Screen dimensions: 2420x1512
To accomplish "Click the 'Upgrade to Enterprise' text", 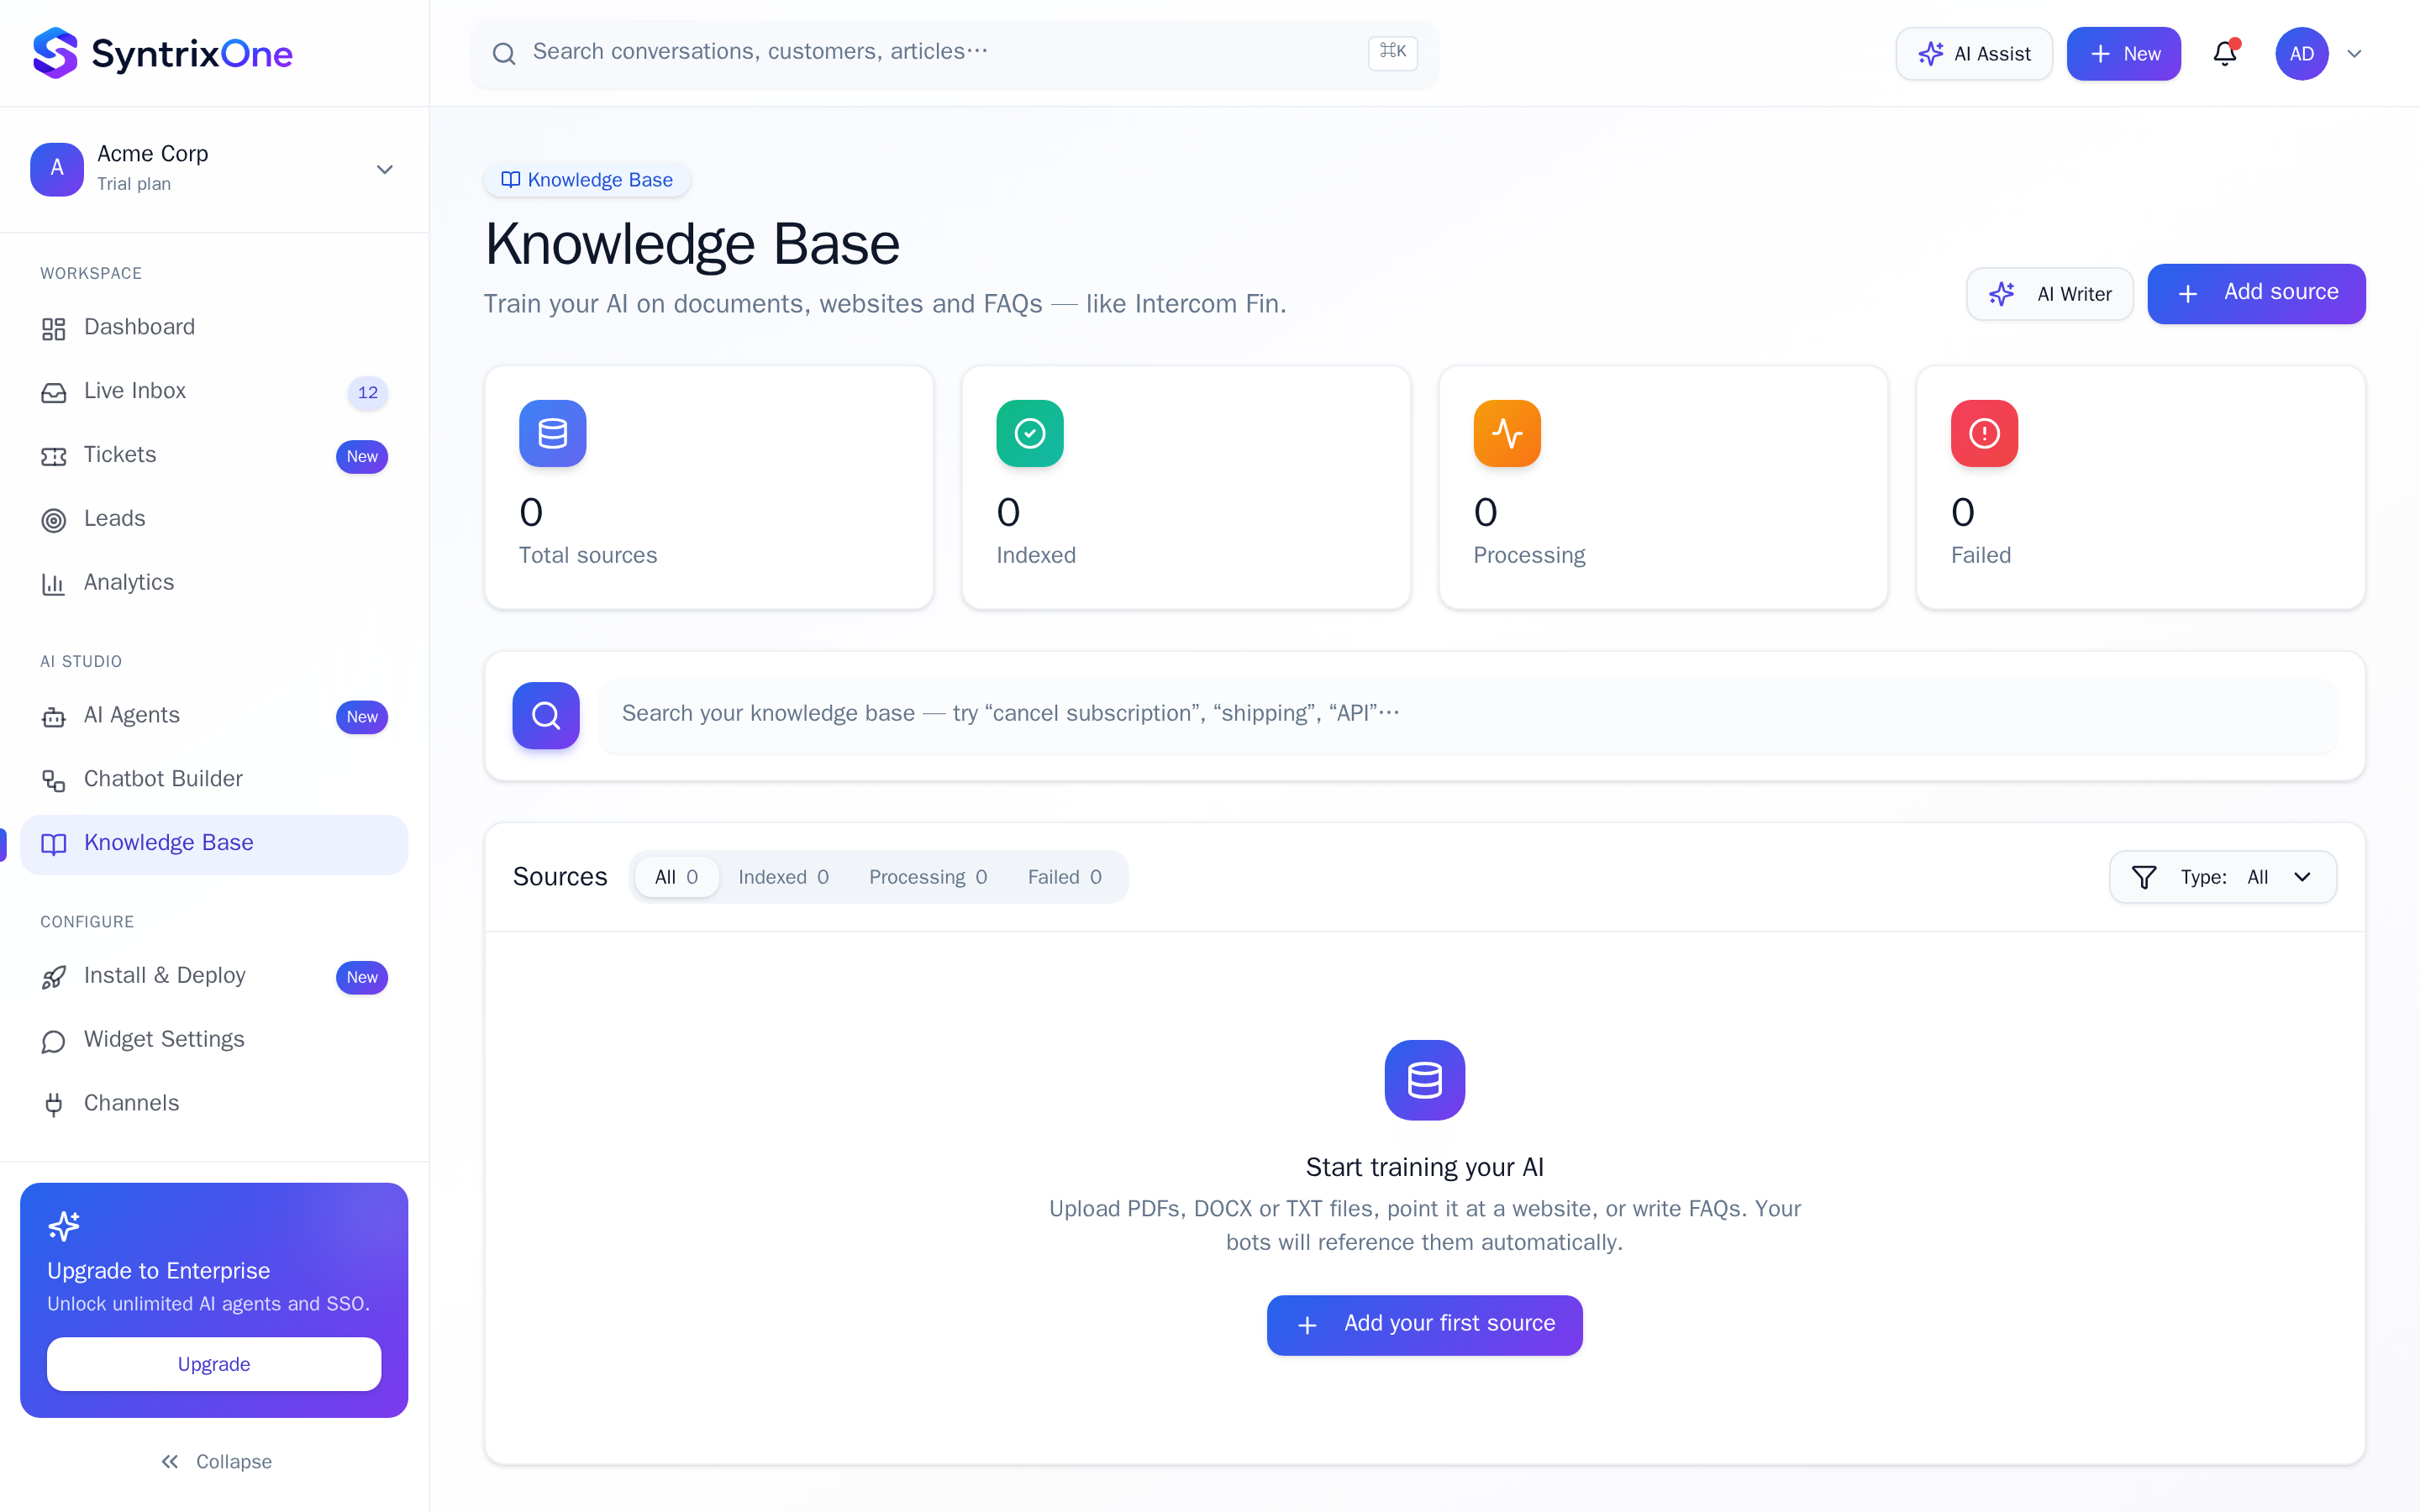I will pos(158,1271).
